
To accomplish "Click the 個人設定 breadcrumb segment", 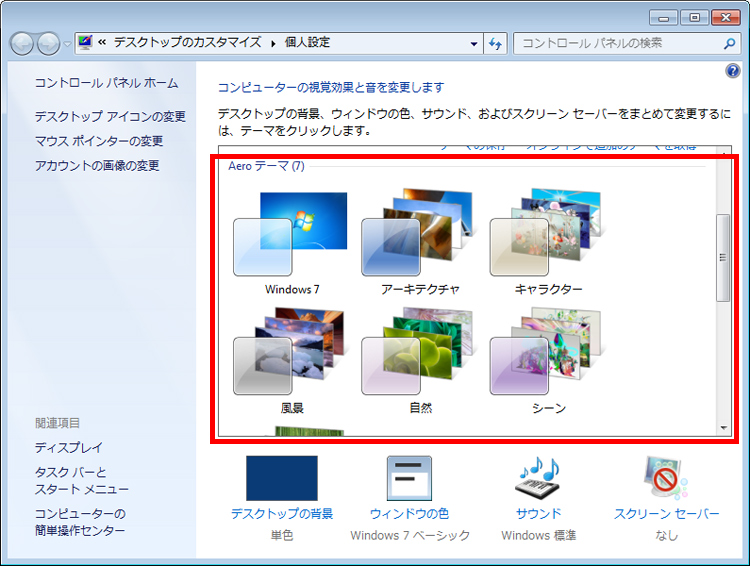I will (308, 43).
